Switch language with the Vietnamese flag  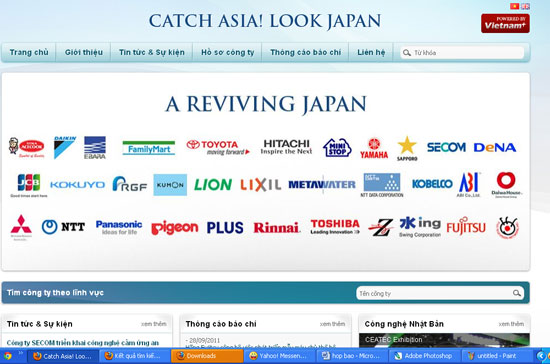click(514, 6)
